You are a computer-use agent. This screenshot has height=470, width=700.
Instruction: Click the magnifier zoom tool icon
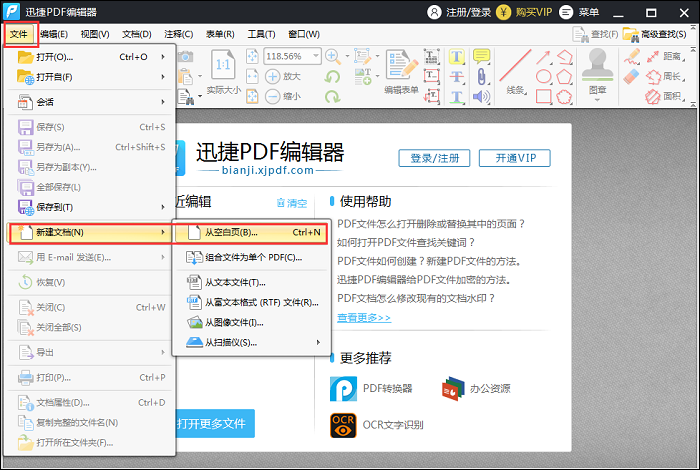click(332, 56)
